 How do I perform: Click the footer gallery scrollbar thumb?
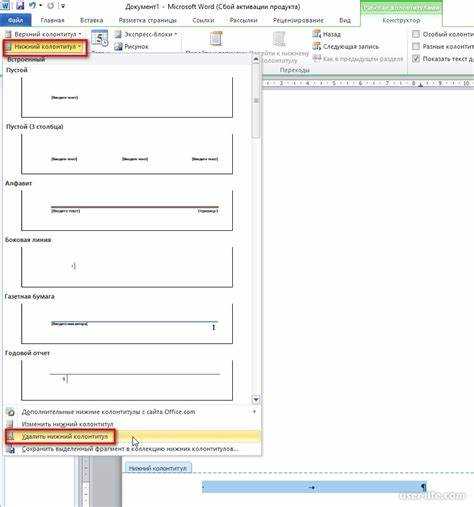(x=256, y=100)
